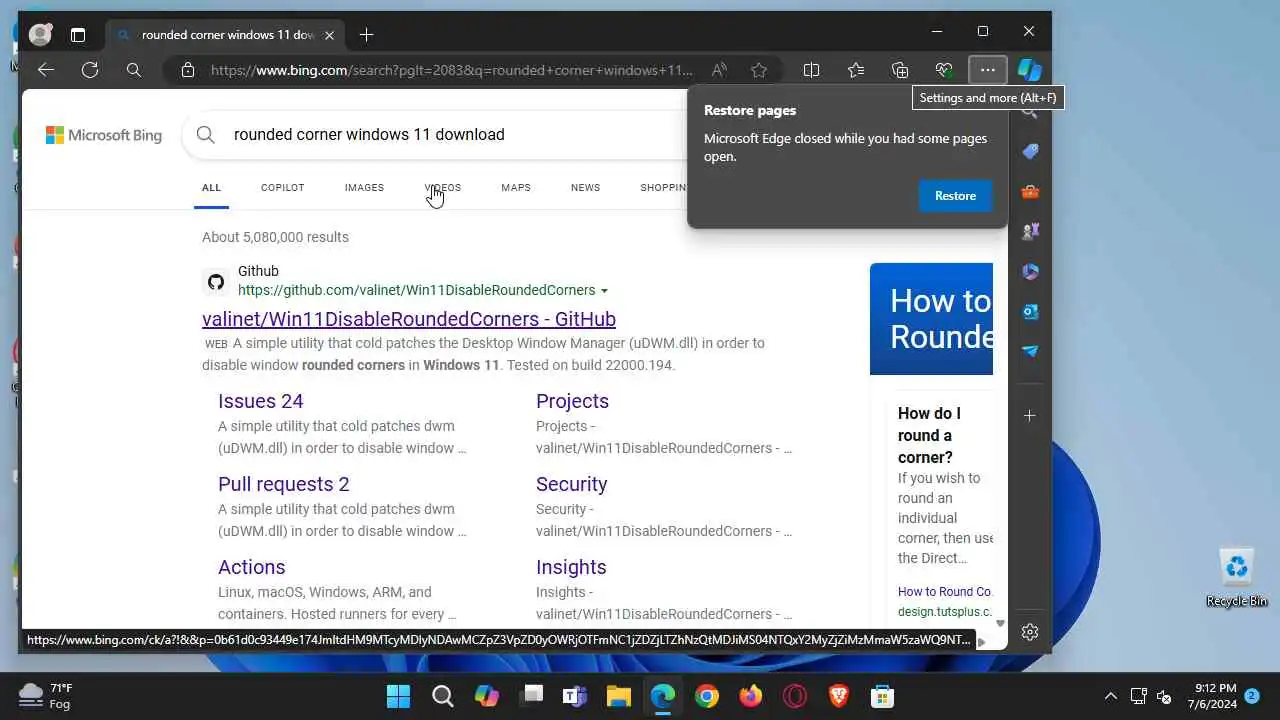Switch to the MAPS tab
This screenshot has height=720, width=1280.
pyautogui.click(x=516, y=188)
